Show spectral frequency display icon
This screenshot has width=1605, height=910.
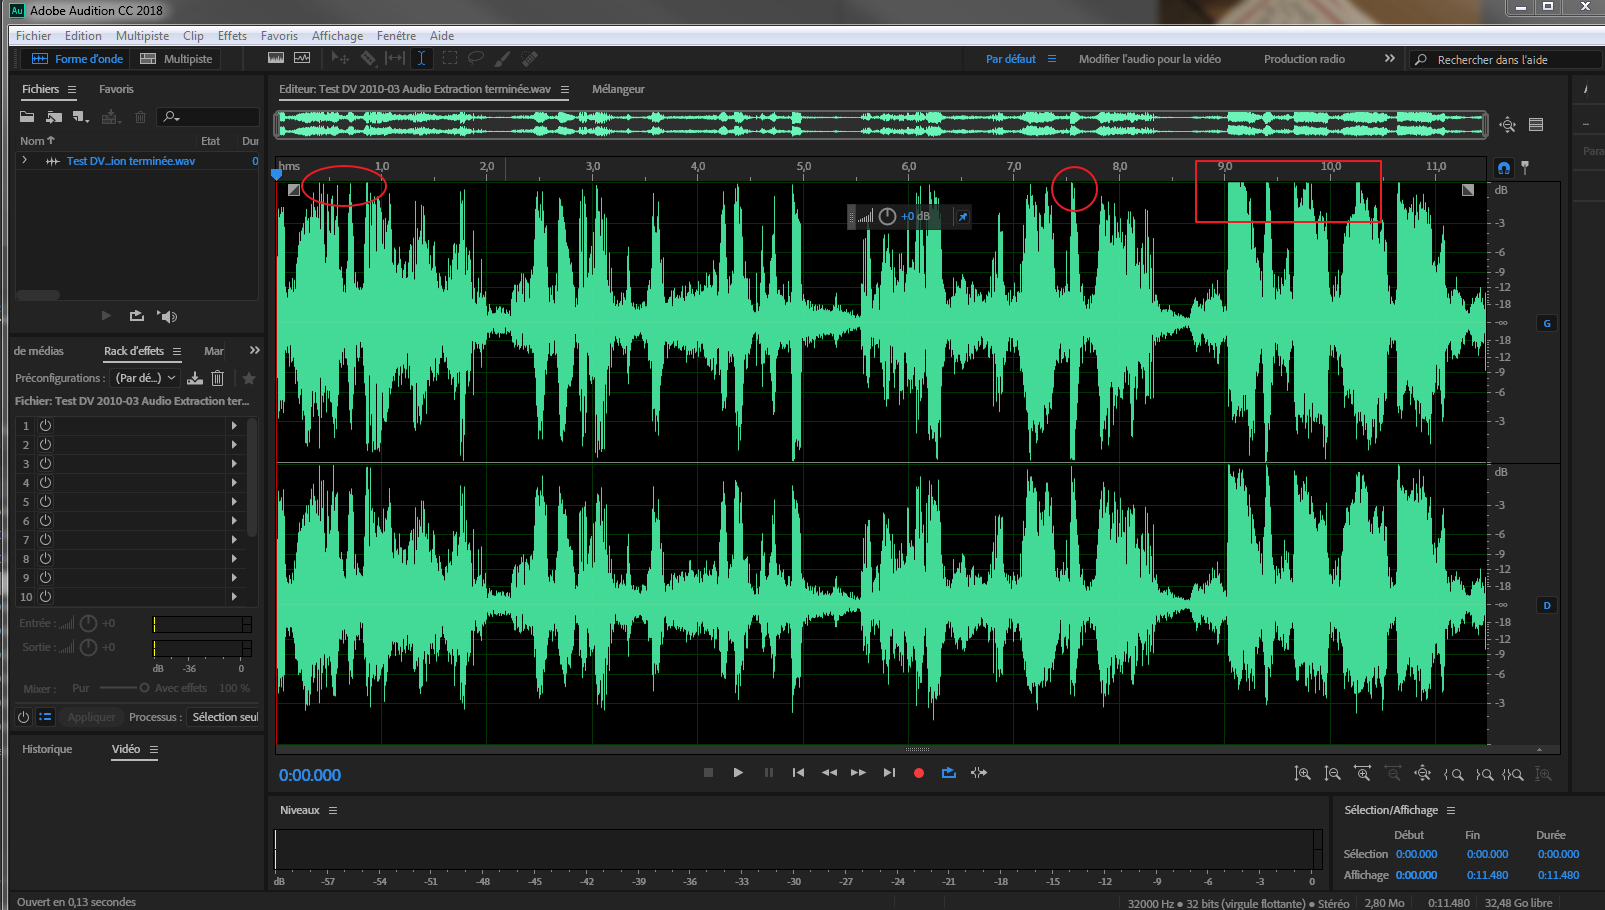tap(276, 59)
